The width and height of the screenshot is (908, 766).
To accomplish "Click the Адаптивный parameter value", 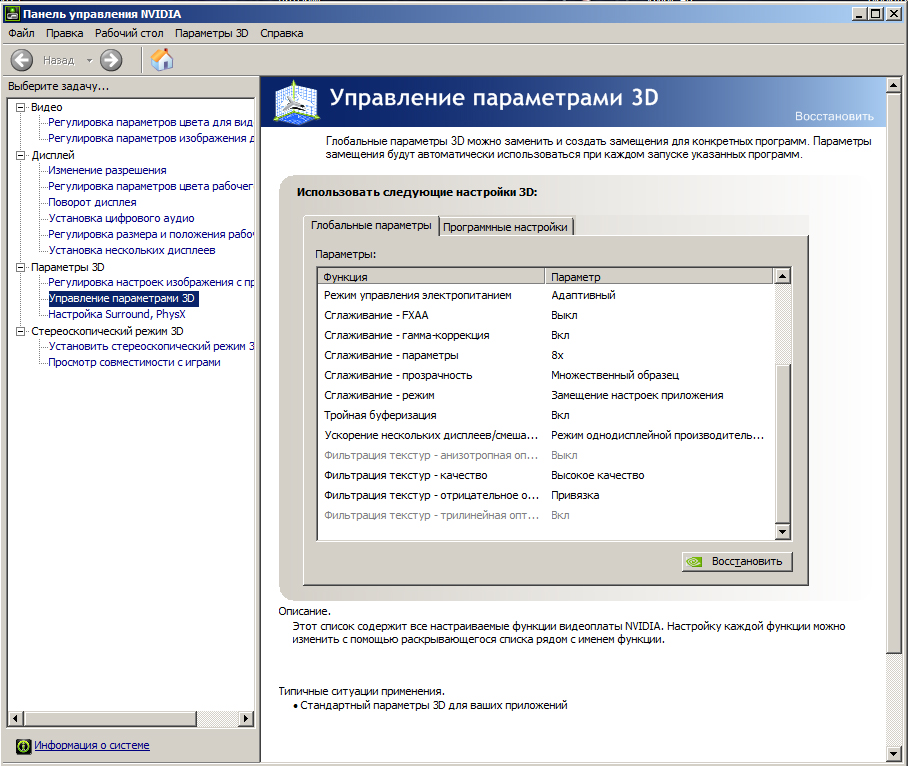I will tap(583, 295).
